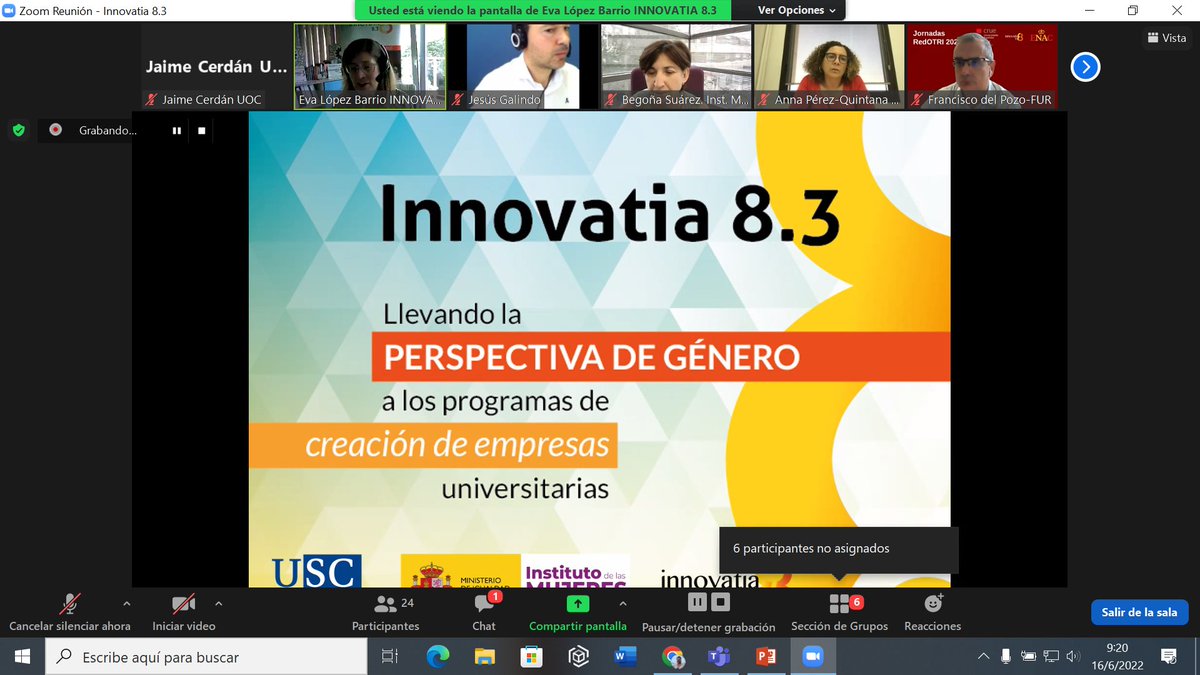Stop recording from the Grabando indicator

click(201, 130)
